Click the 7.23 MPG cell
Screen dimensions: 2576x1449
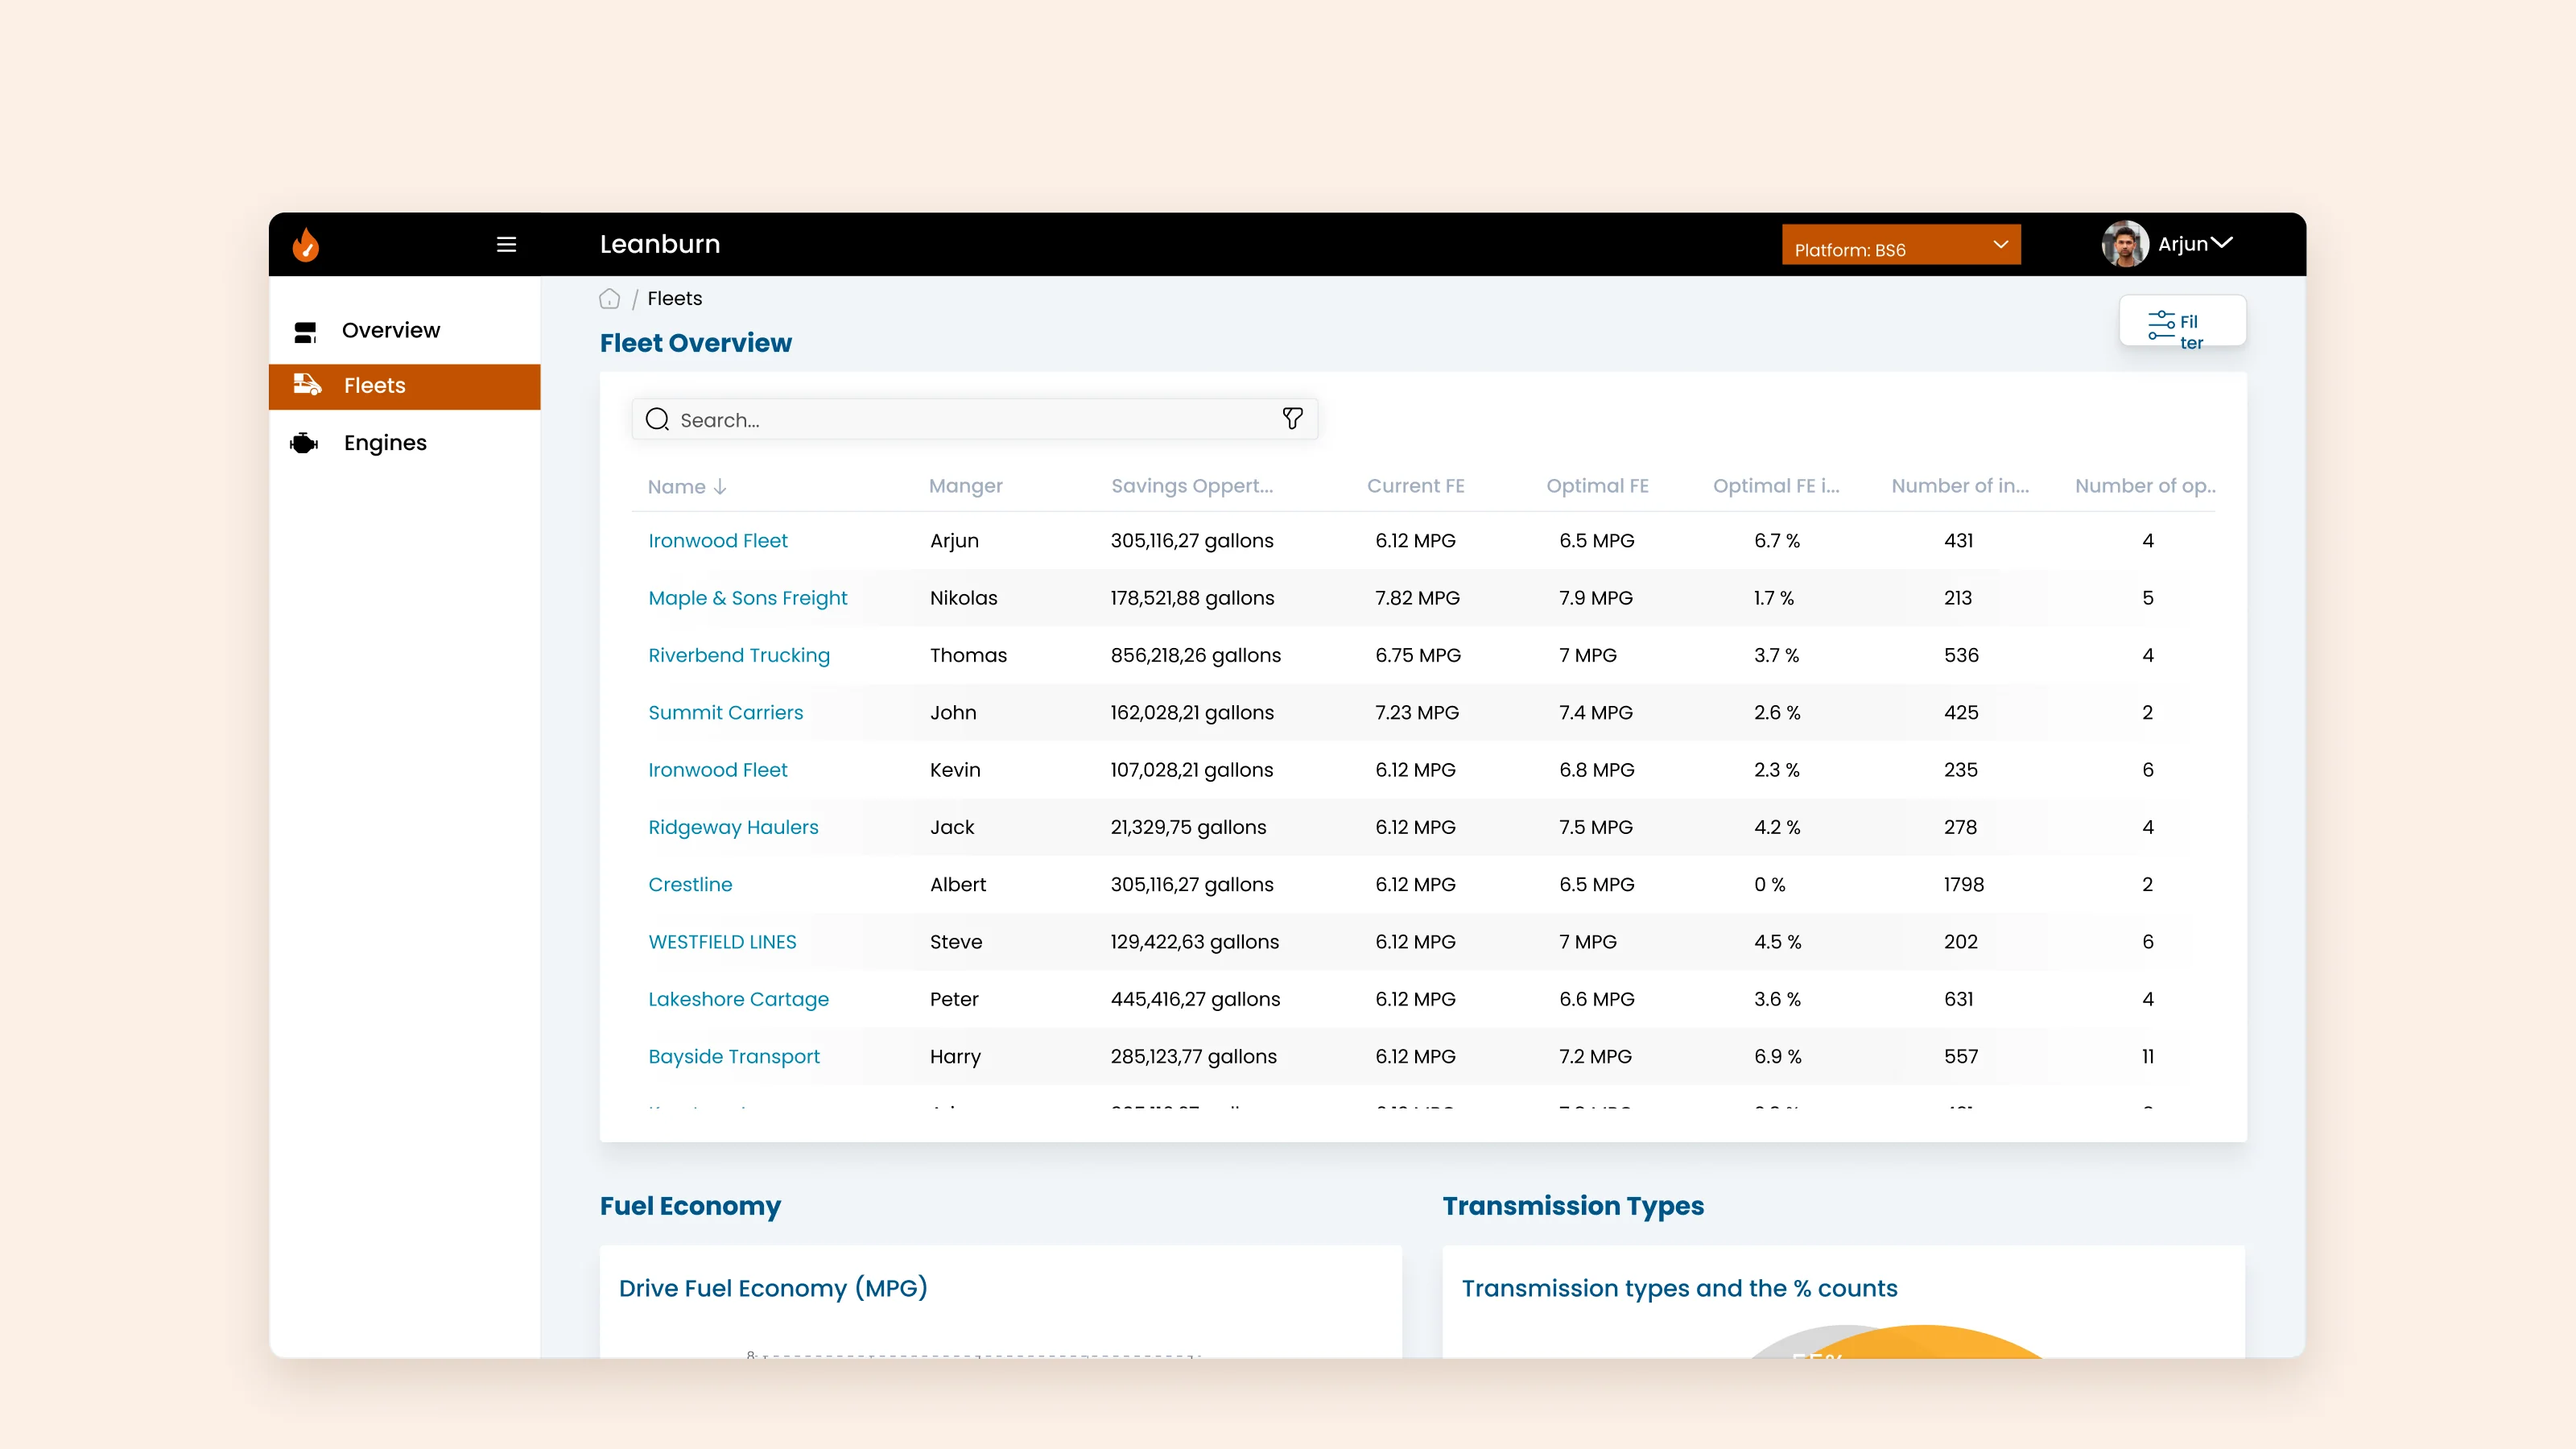point(1417,713)
